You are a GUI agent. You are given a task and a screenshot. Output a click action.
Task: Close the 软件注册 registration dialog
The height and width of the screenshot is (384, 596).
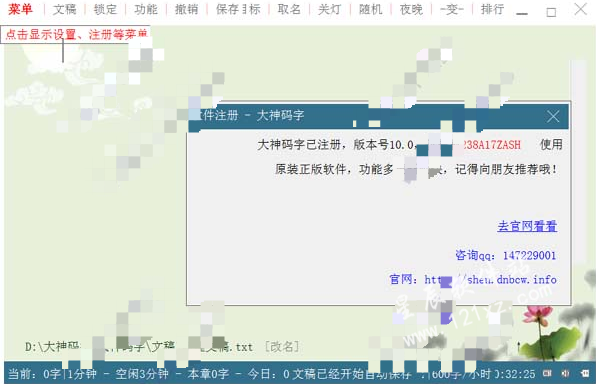553,116
